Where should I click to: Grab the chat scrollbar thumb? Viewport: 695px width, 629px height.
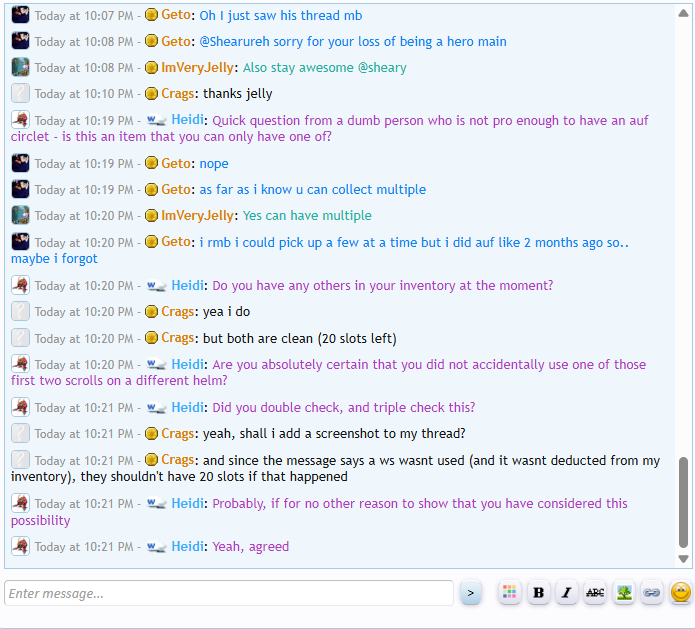click(683, 502)
